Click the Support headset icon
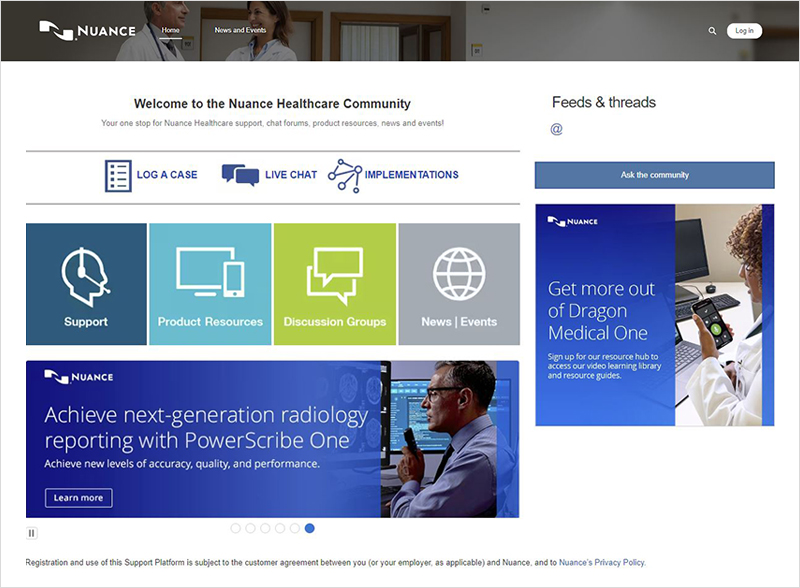 pyautogui.click(x=85, y=277)
